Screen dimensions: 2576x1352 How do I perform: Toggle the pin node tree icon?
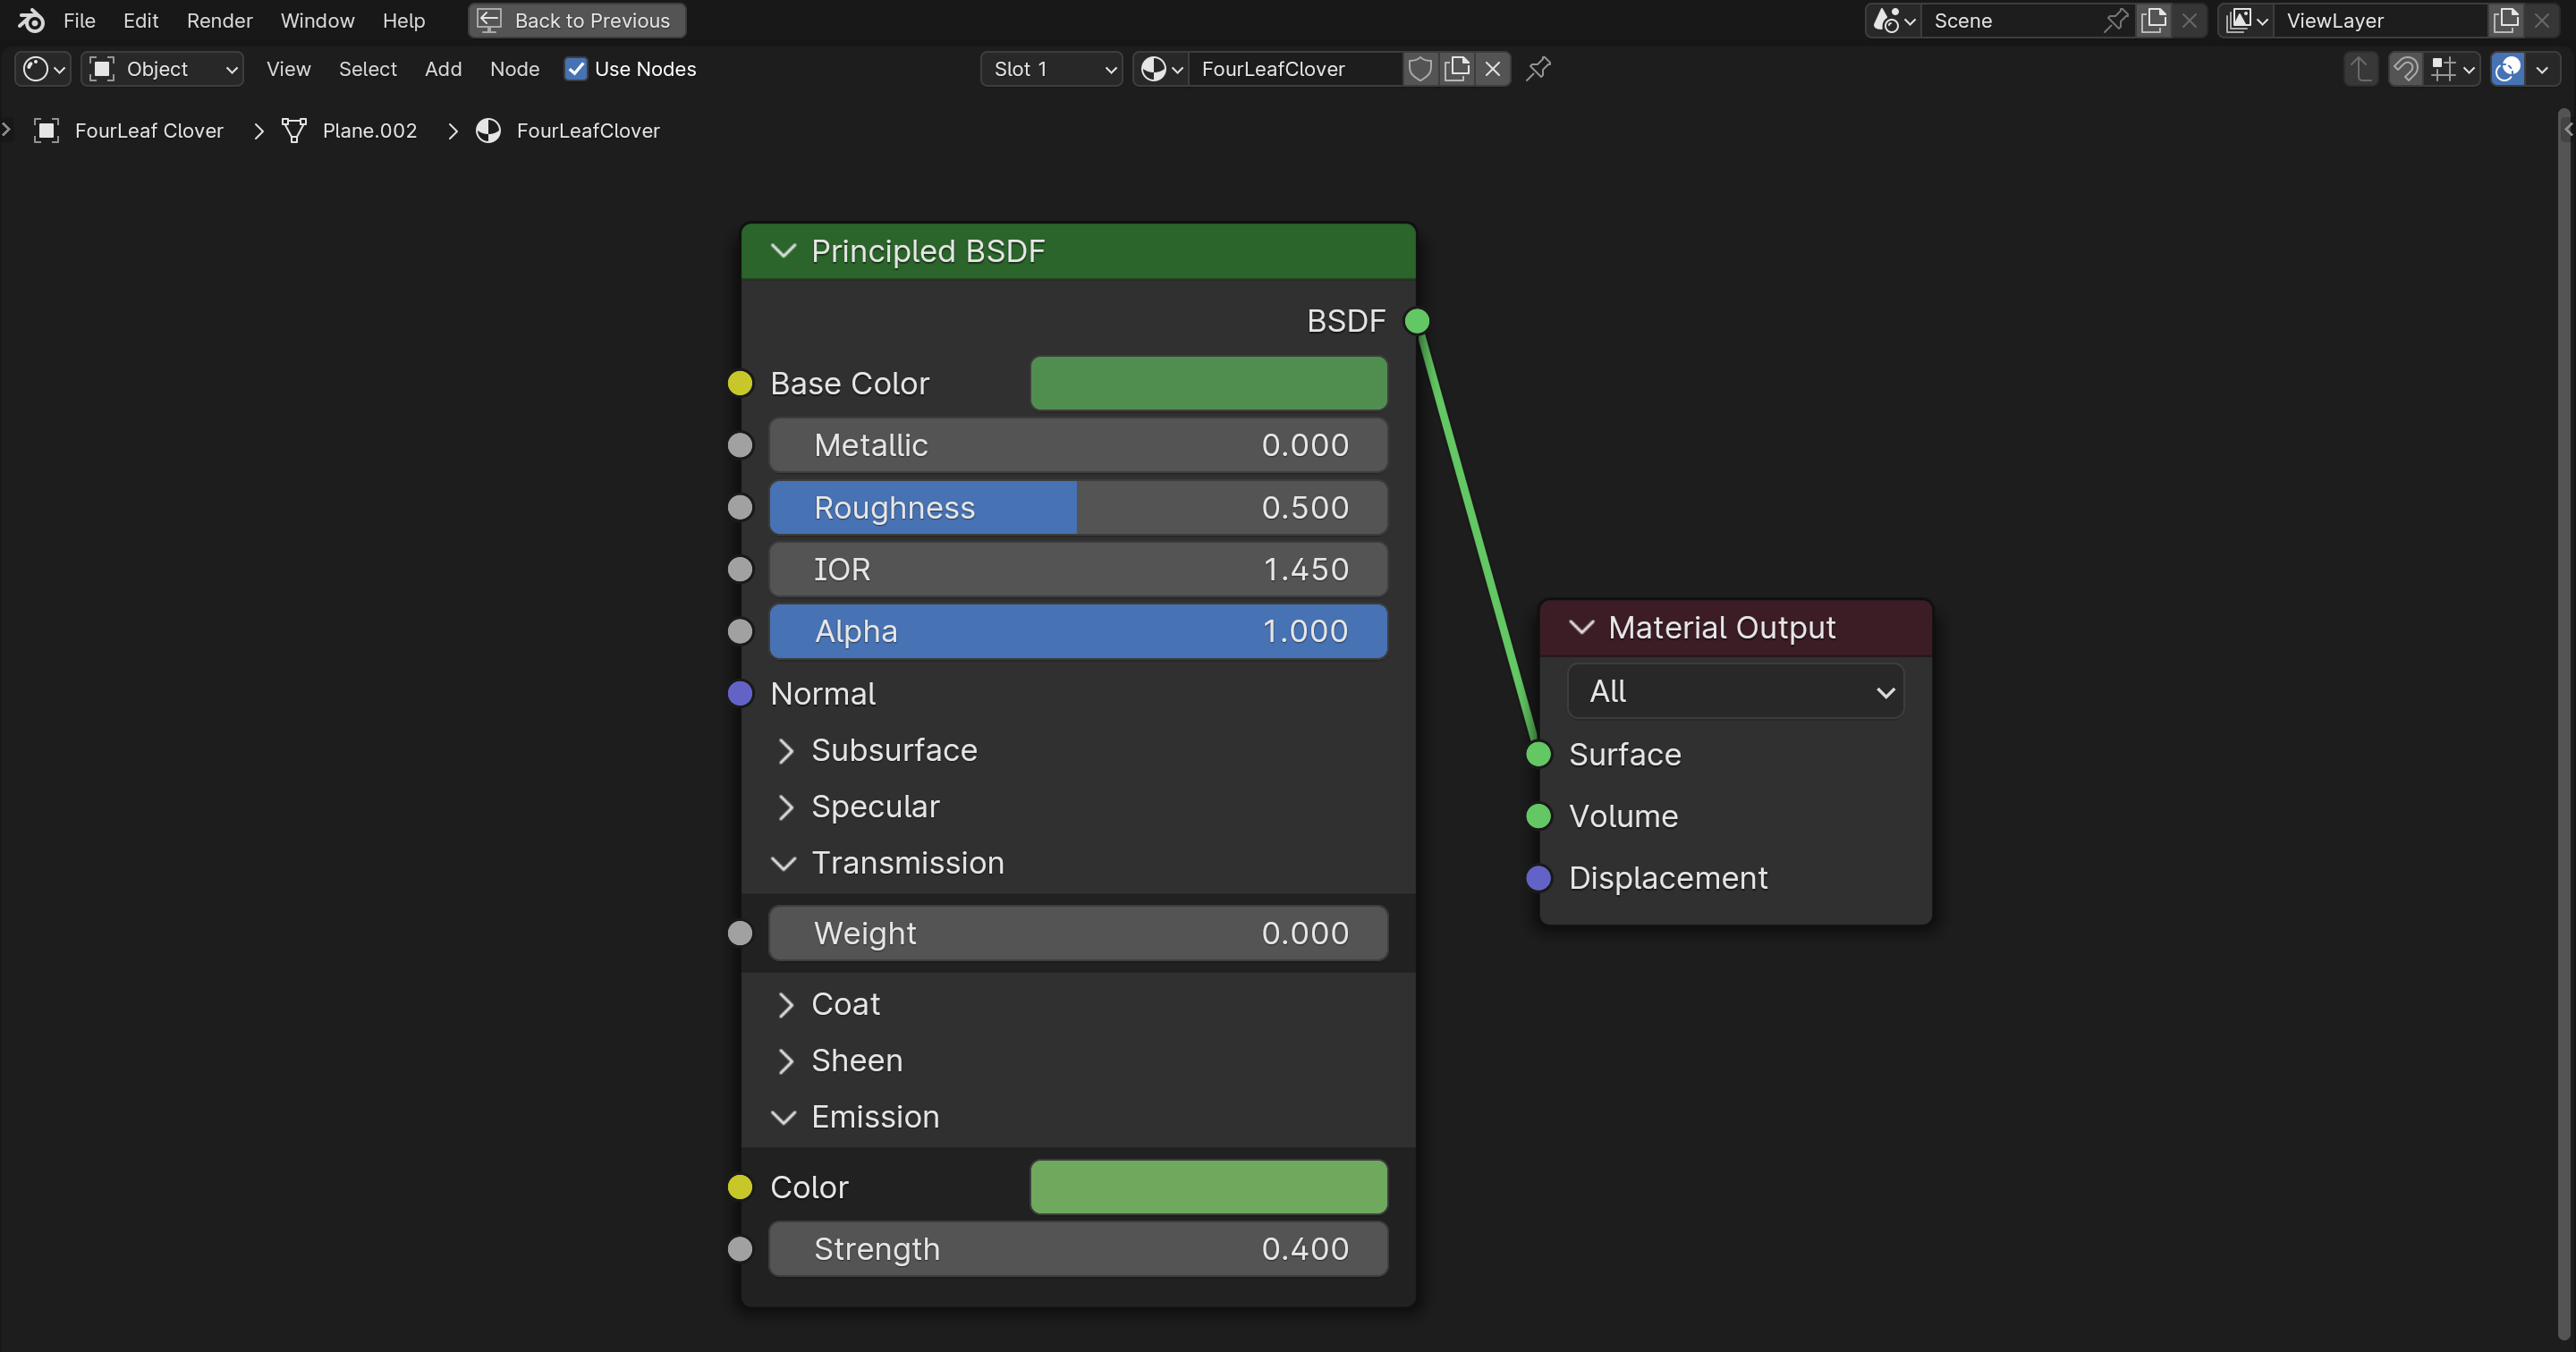pos(1538,69)
